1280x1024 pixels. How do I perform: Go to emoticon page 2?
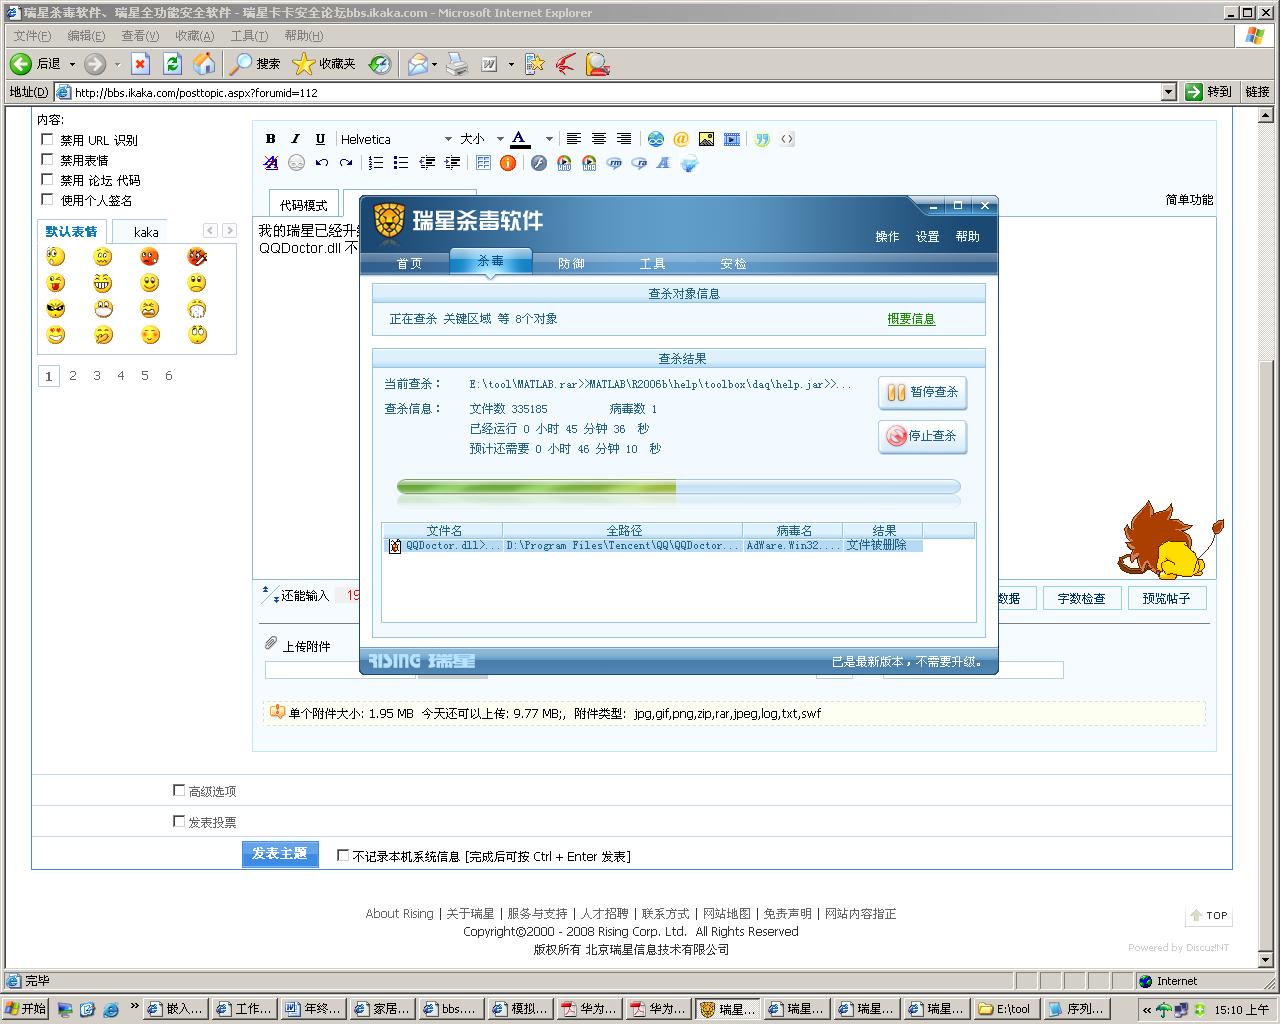[x=73, y=376]
